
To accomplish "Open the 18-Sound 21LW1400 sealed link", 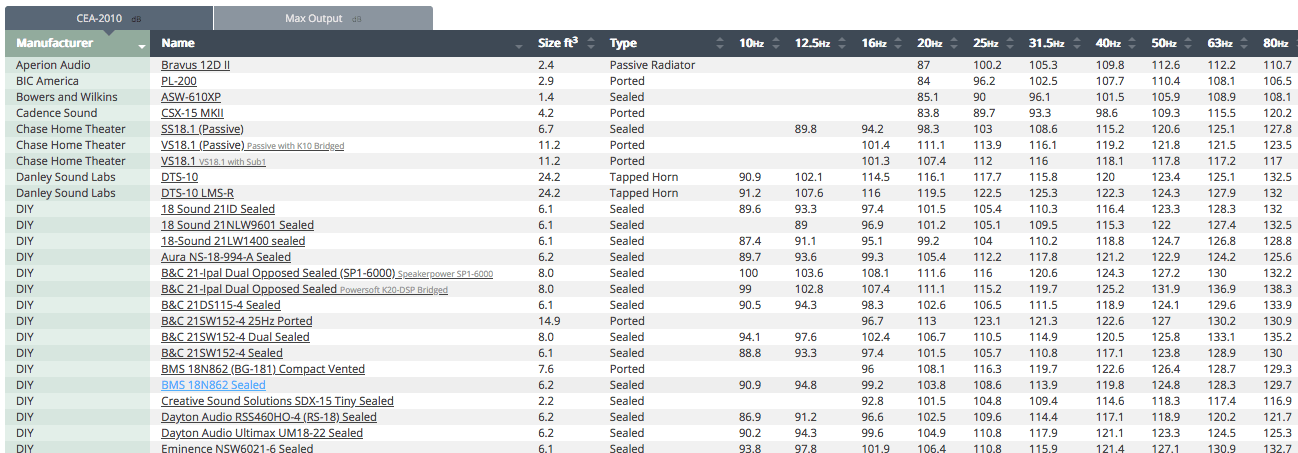I will pyautogui.click(x=233, y=241).
